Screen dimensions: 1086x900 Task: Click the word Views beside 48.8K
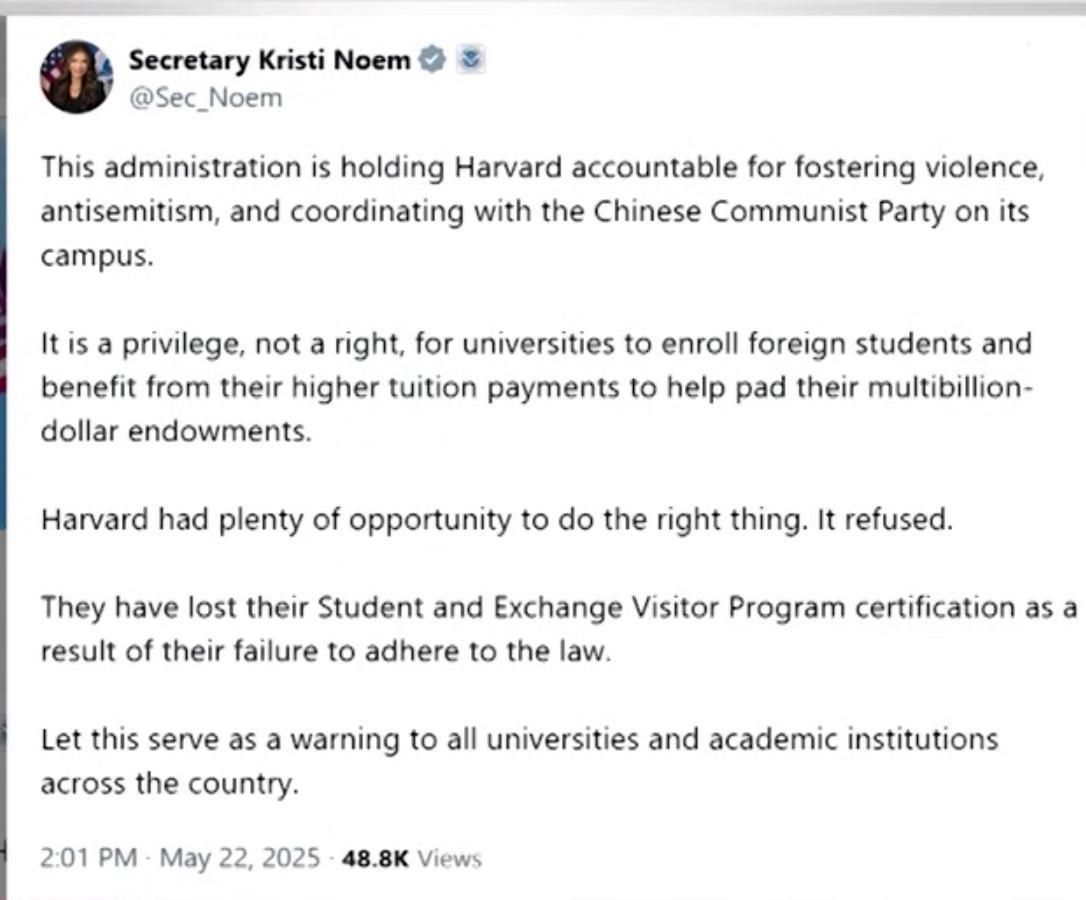(449, 858)
